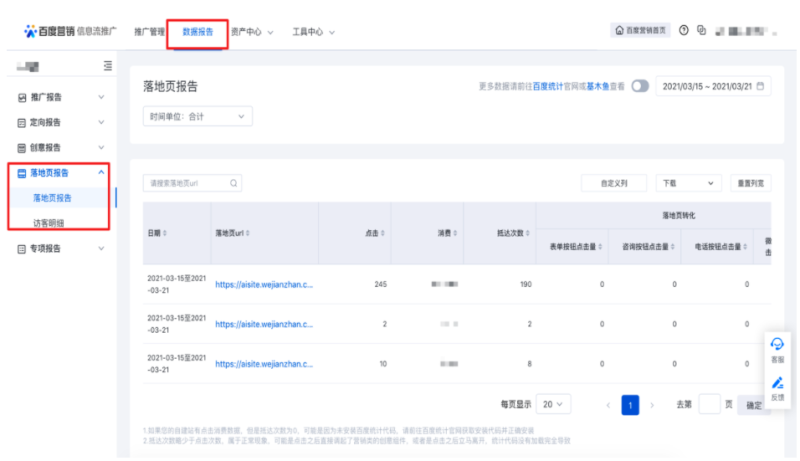Click the 推广报告 sidebar icon
The height and width of the screenshot is (461, 800).
pos(22,97)
